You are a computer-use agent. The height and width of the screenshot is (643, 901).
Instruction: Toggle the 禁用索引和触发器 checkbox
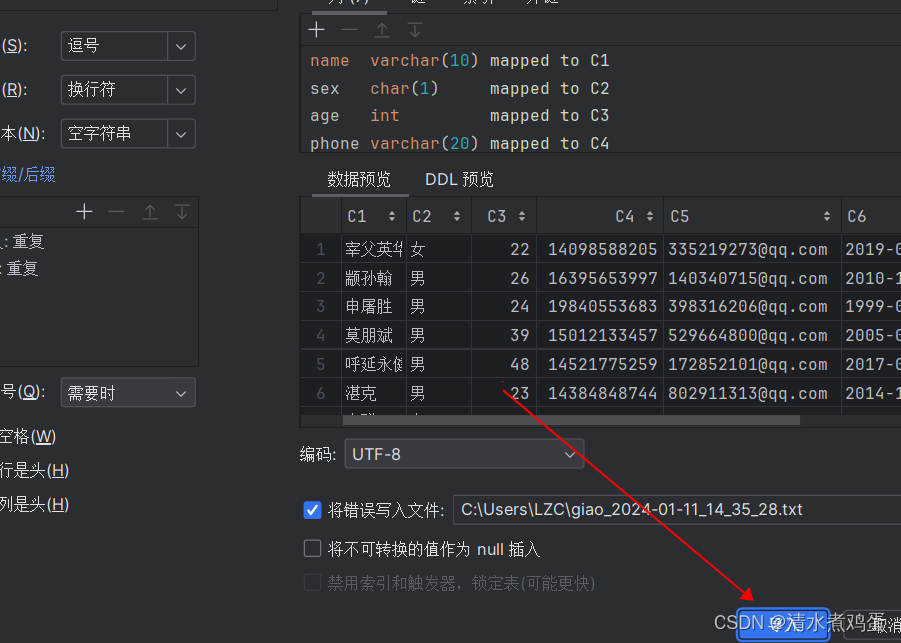coord(311,582)
